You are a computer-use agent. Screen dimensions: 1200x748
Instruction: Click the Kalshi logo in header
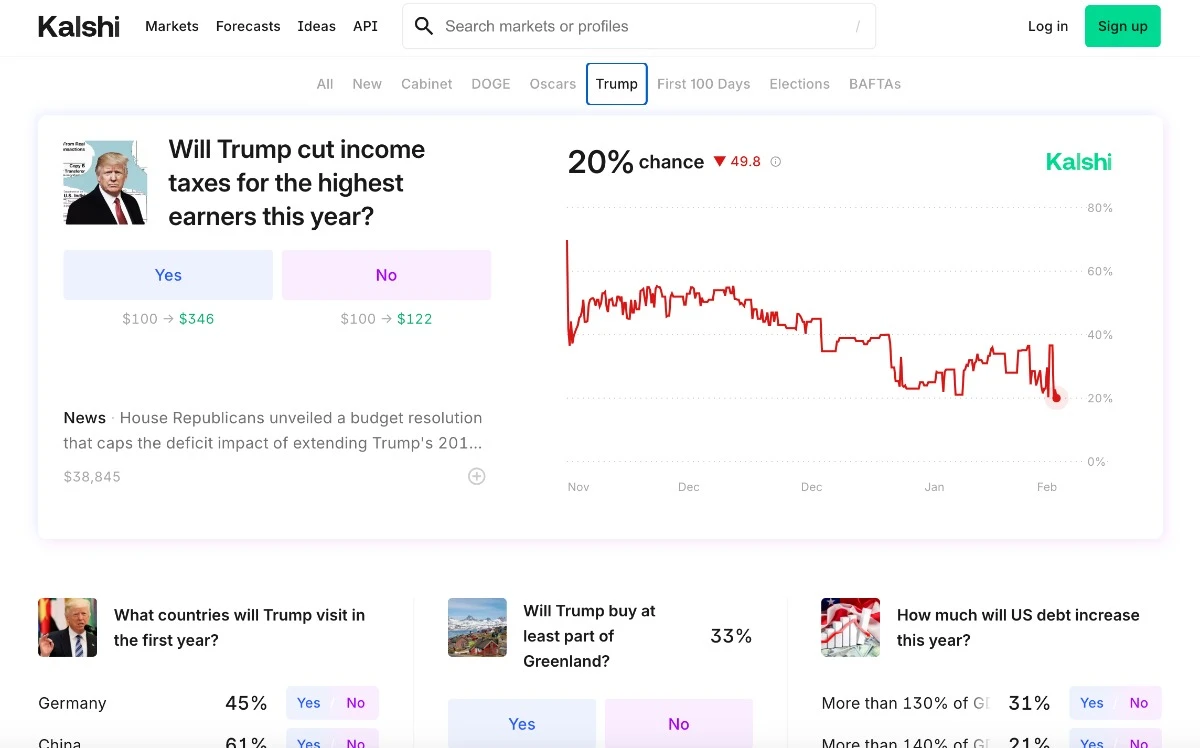[x=78, y=27]
